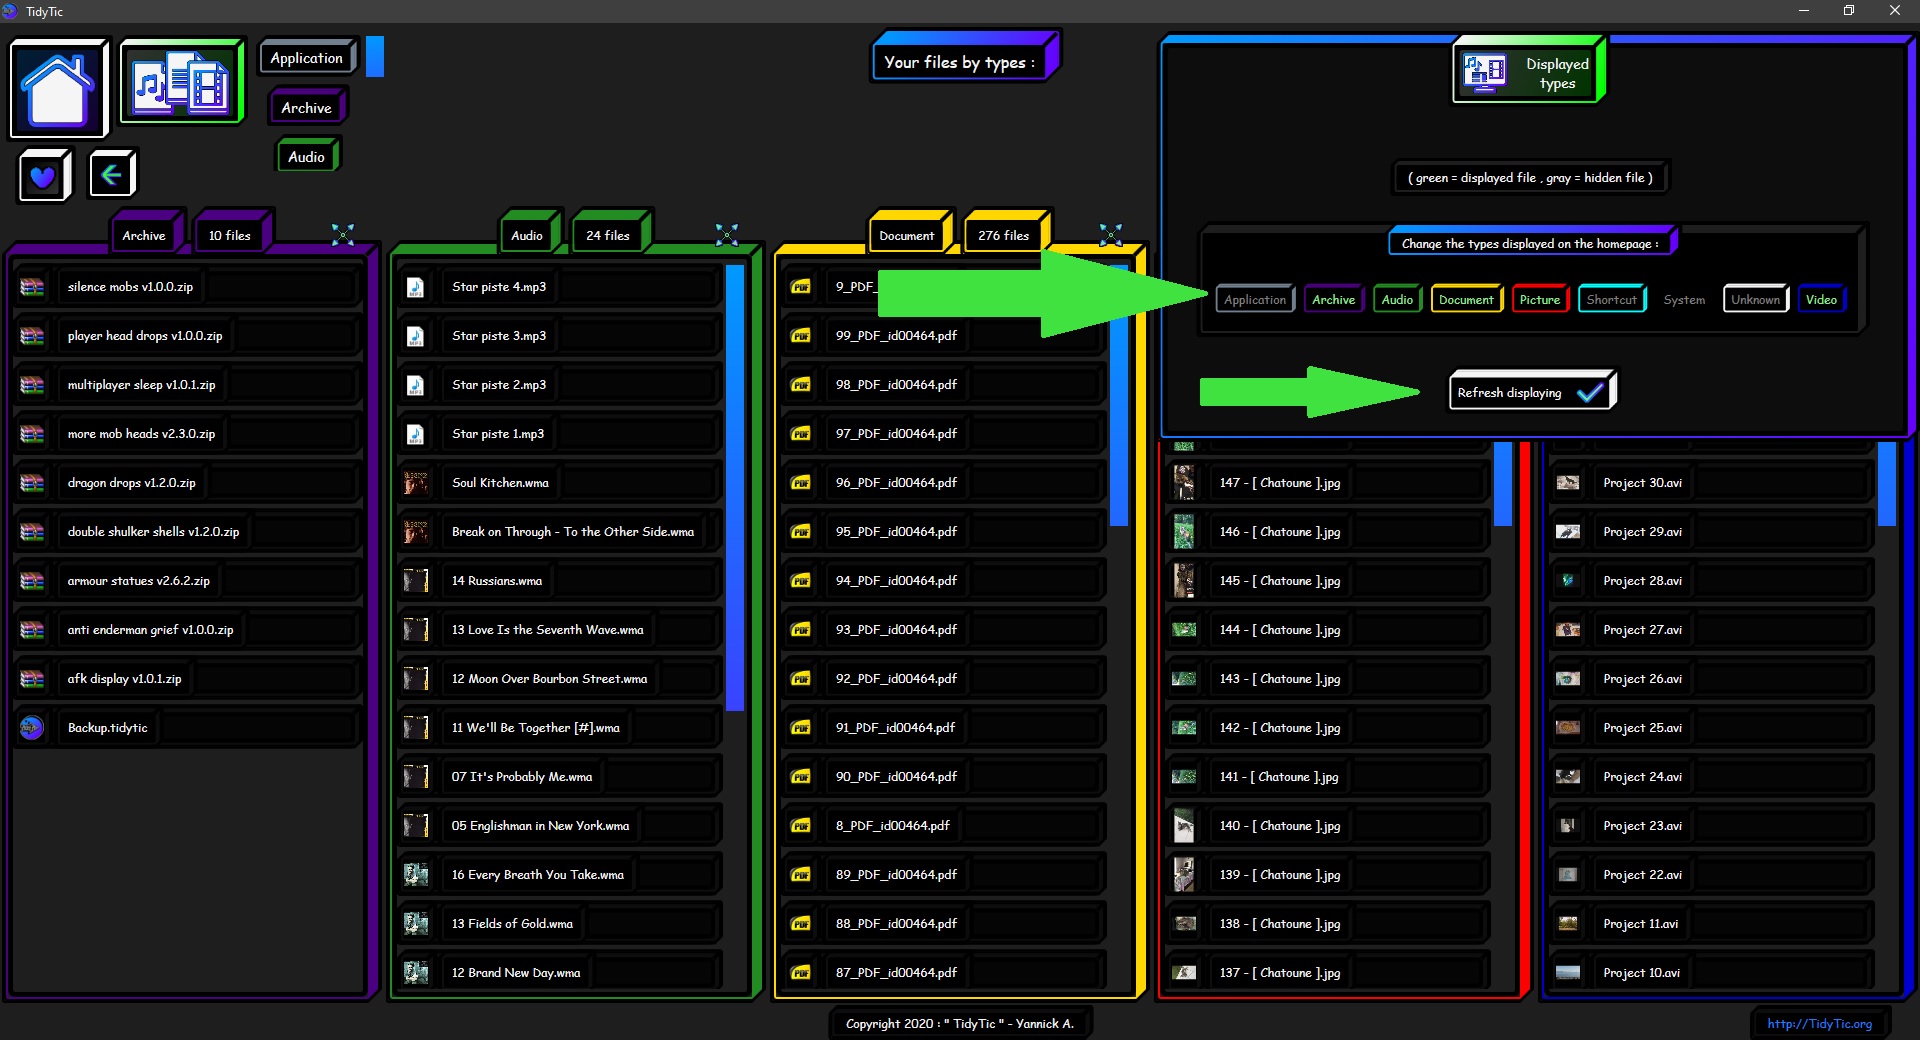Image resolution: width=1920 pixels, height=1040 pixels.
Task: Jump to the Audio category at top left
Action: [306, 157]
